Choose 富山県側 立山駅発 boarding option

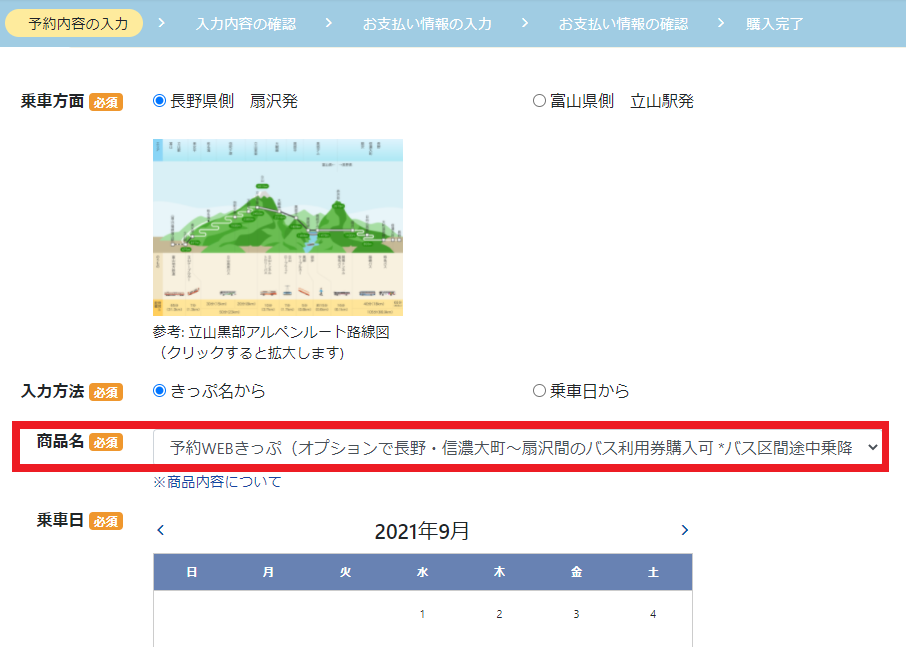[540, 101]
